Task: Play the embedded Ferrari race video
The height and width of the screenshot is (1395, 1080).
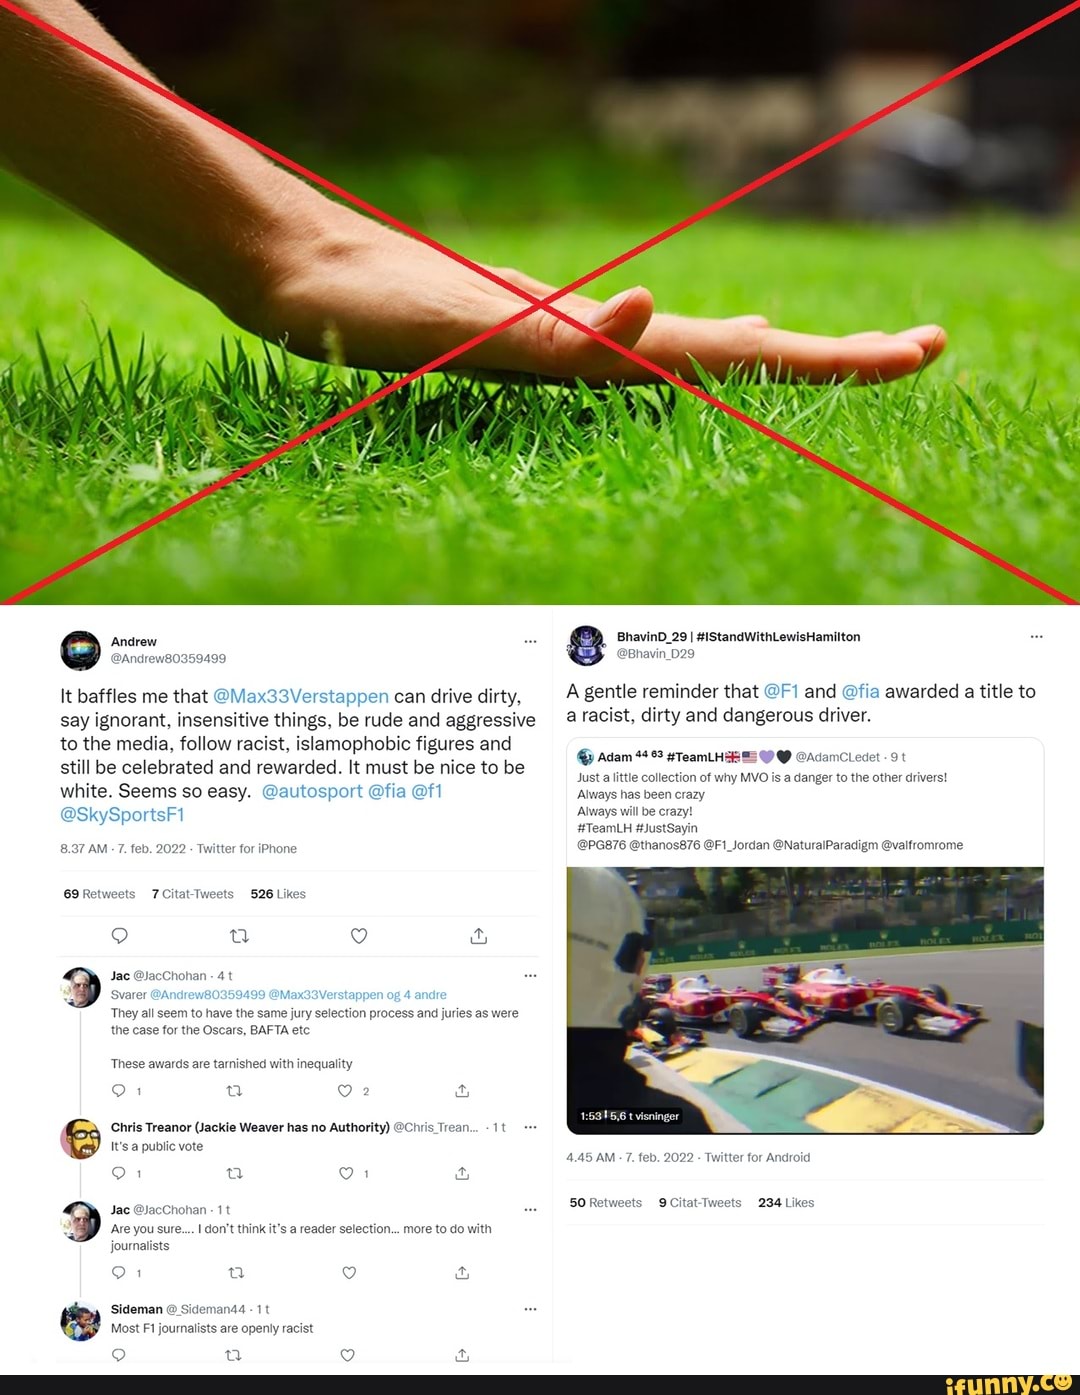Action: point(805,1000)
